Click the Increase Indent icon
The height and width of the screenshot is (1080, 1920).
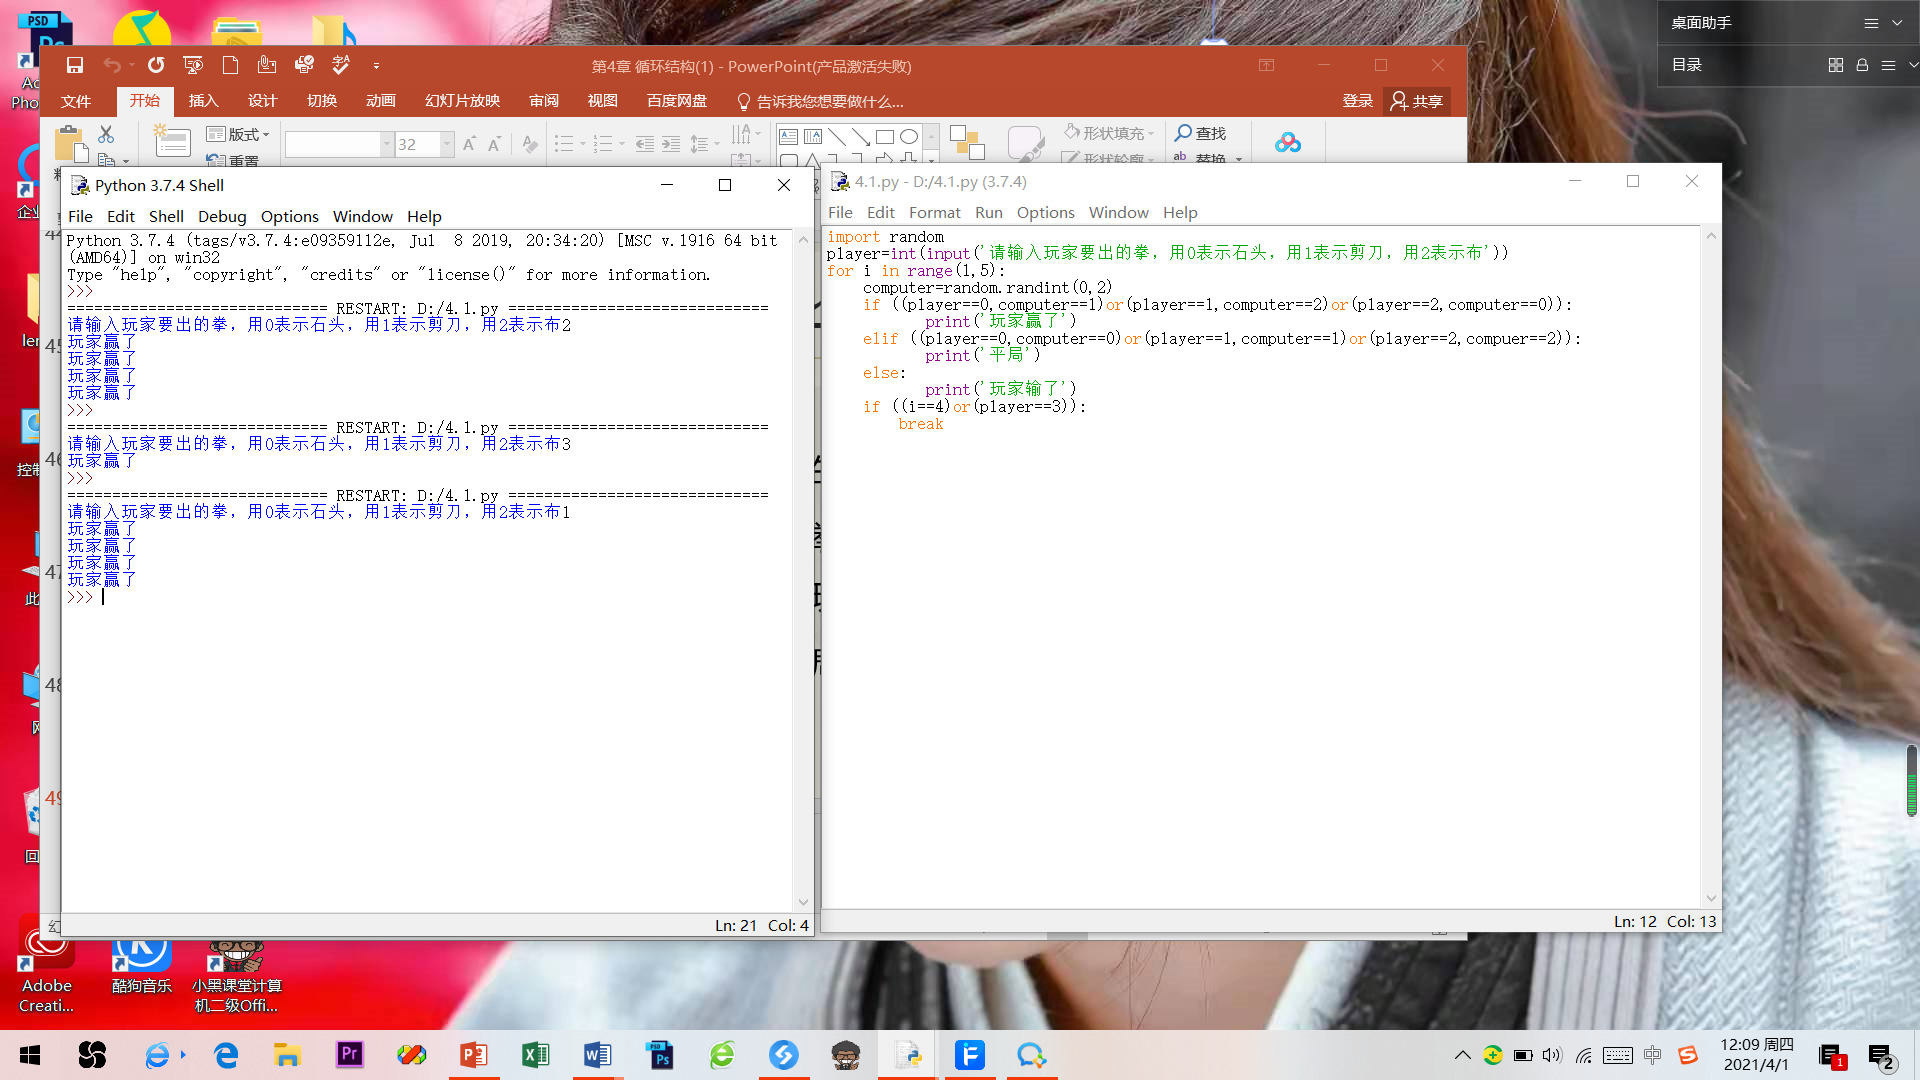[671, 144]
